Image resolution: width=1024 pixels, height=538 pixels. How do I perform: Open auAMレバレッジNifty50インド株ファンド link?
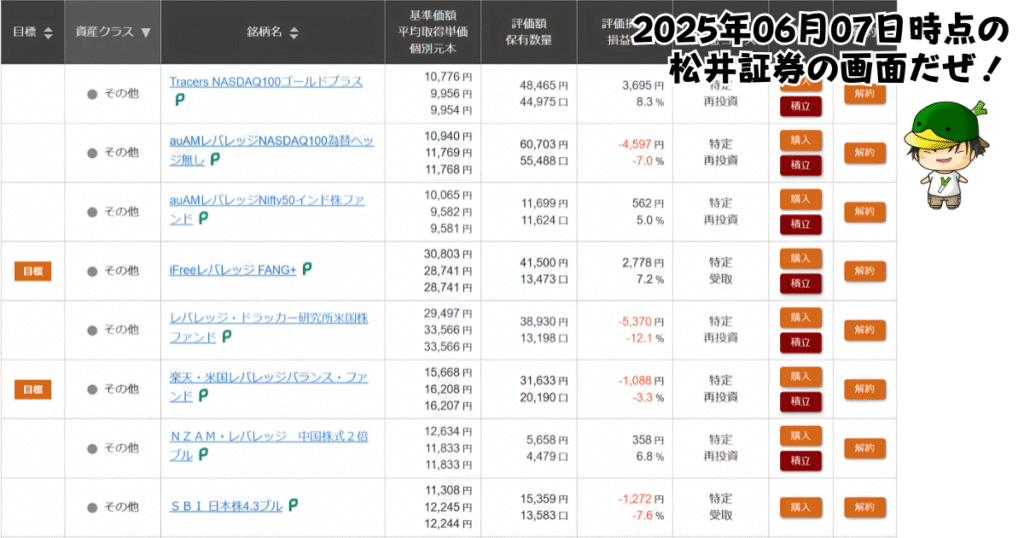pos(267,209)
